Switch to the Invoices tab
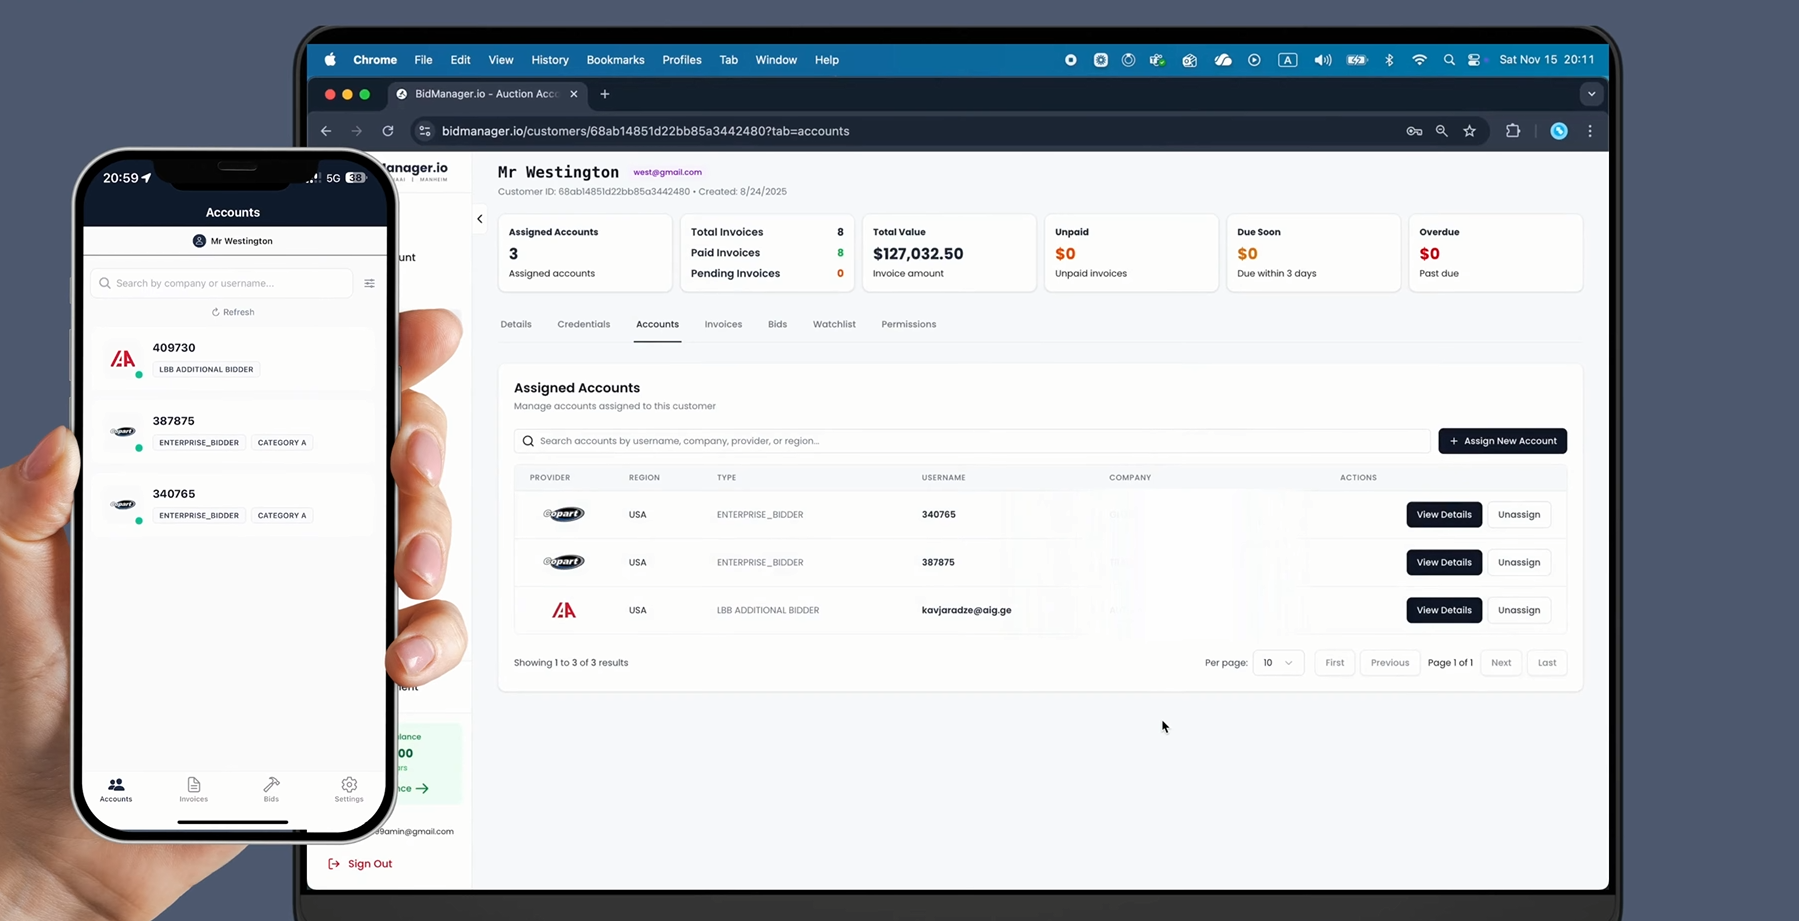 [x=722, y=325]
